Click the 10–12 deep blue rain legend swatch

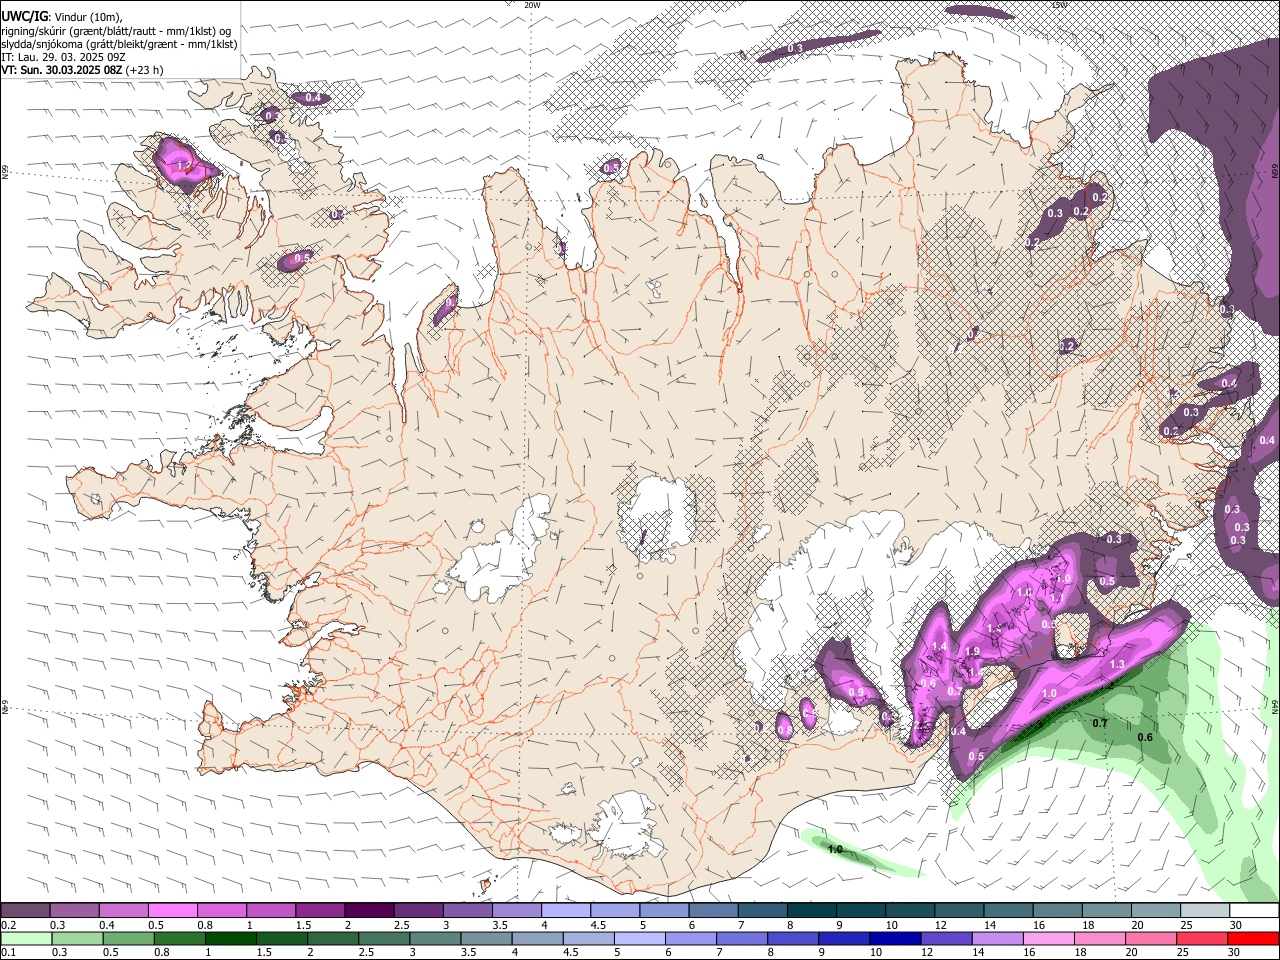(896, 938)
